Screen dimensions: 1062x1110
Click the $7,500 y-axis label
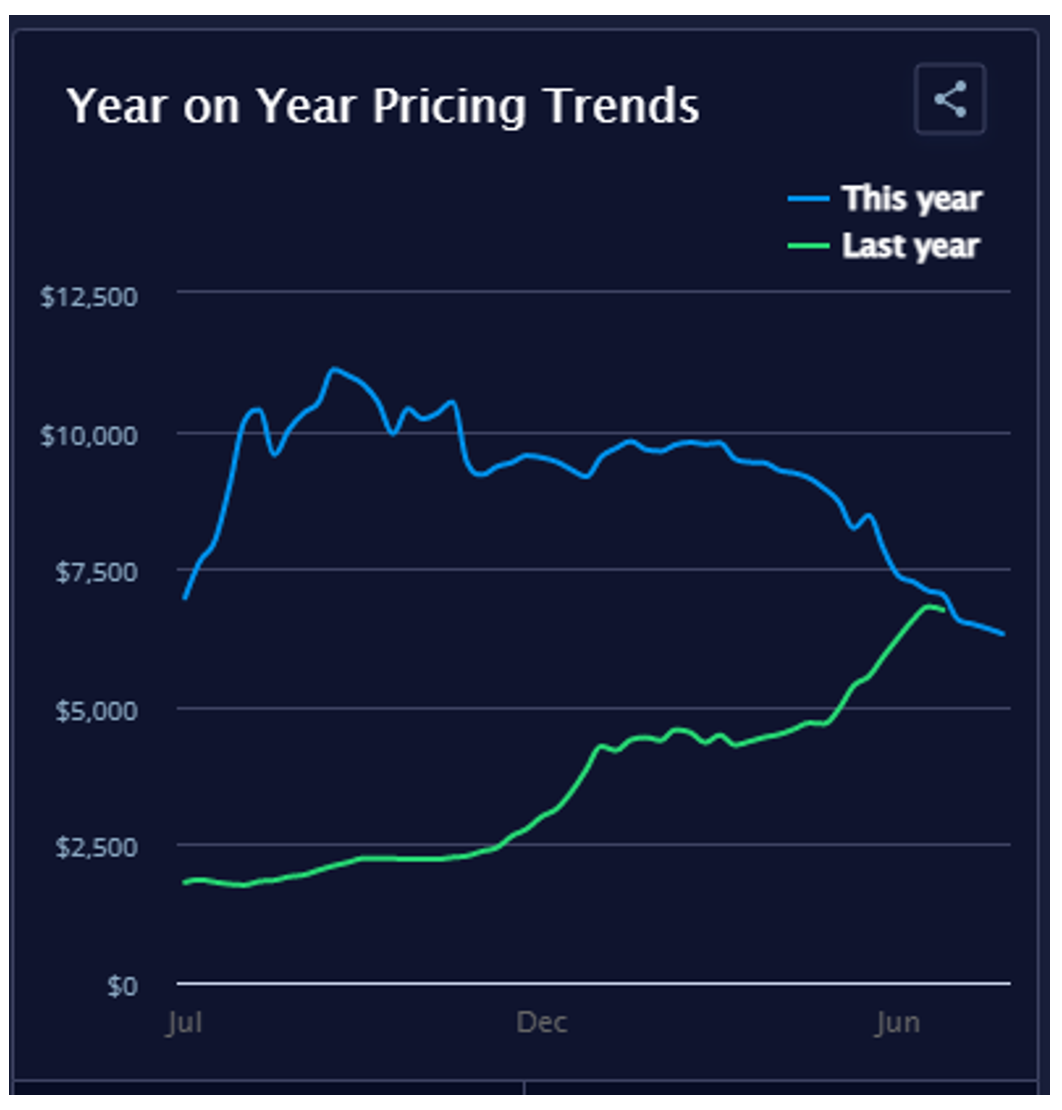click(x=93, y=571)
